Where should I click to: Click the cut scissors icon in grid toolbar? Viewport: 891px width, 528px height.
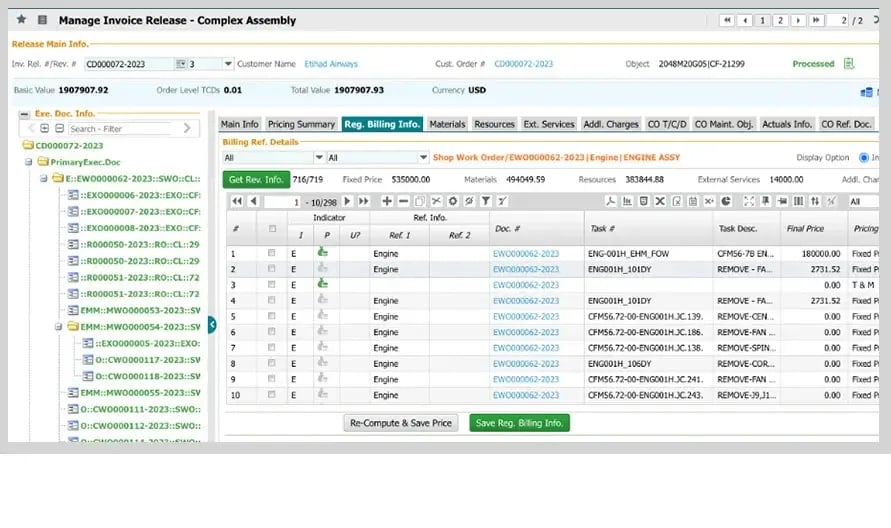[437, 201]
